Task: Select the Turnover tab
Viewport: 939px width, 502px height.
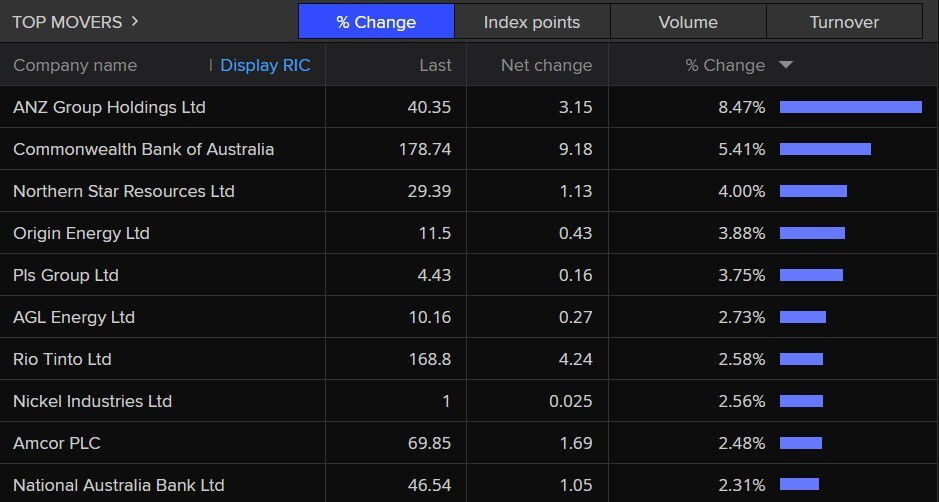Action: click(x=844, y=21)
